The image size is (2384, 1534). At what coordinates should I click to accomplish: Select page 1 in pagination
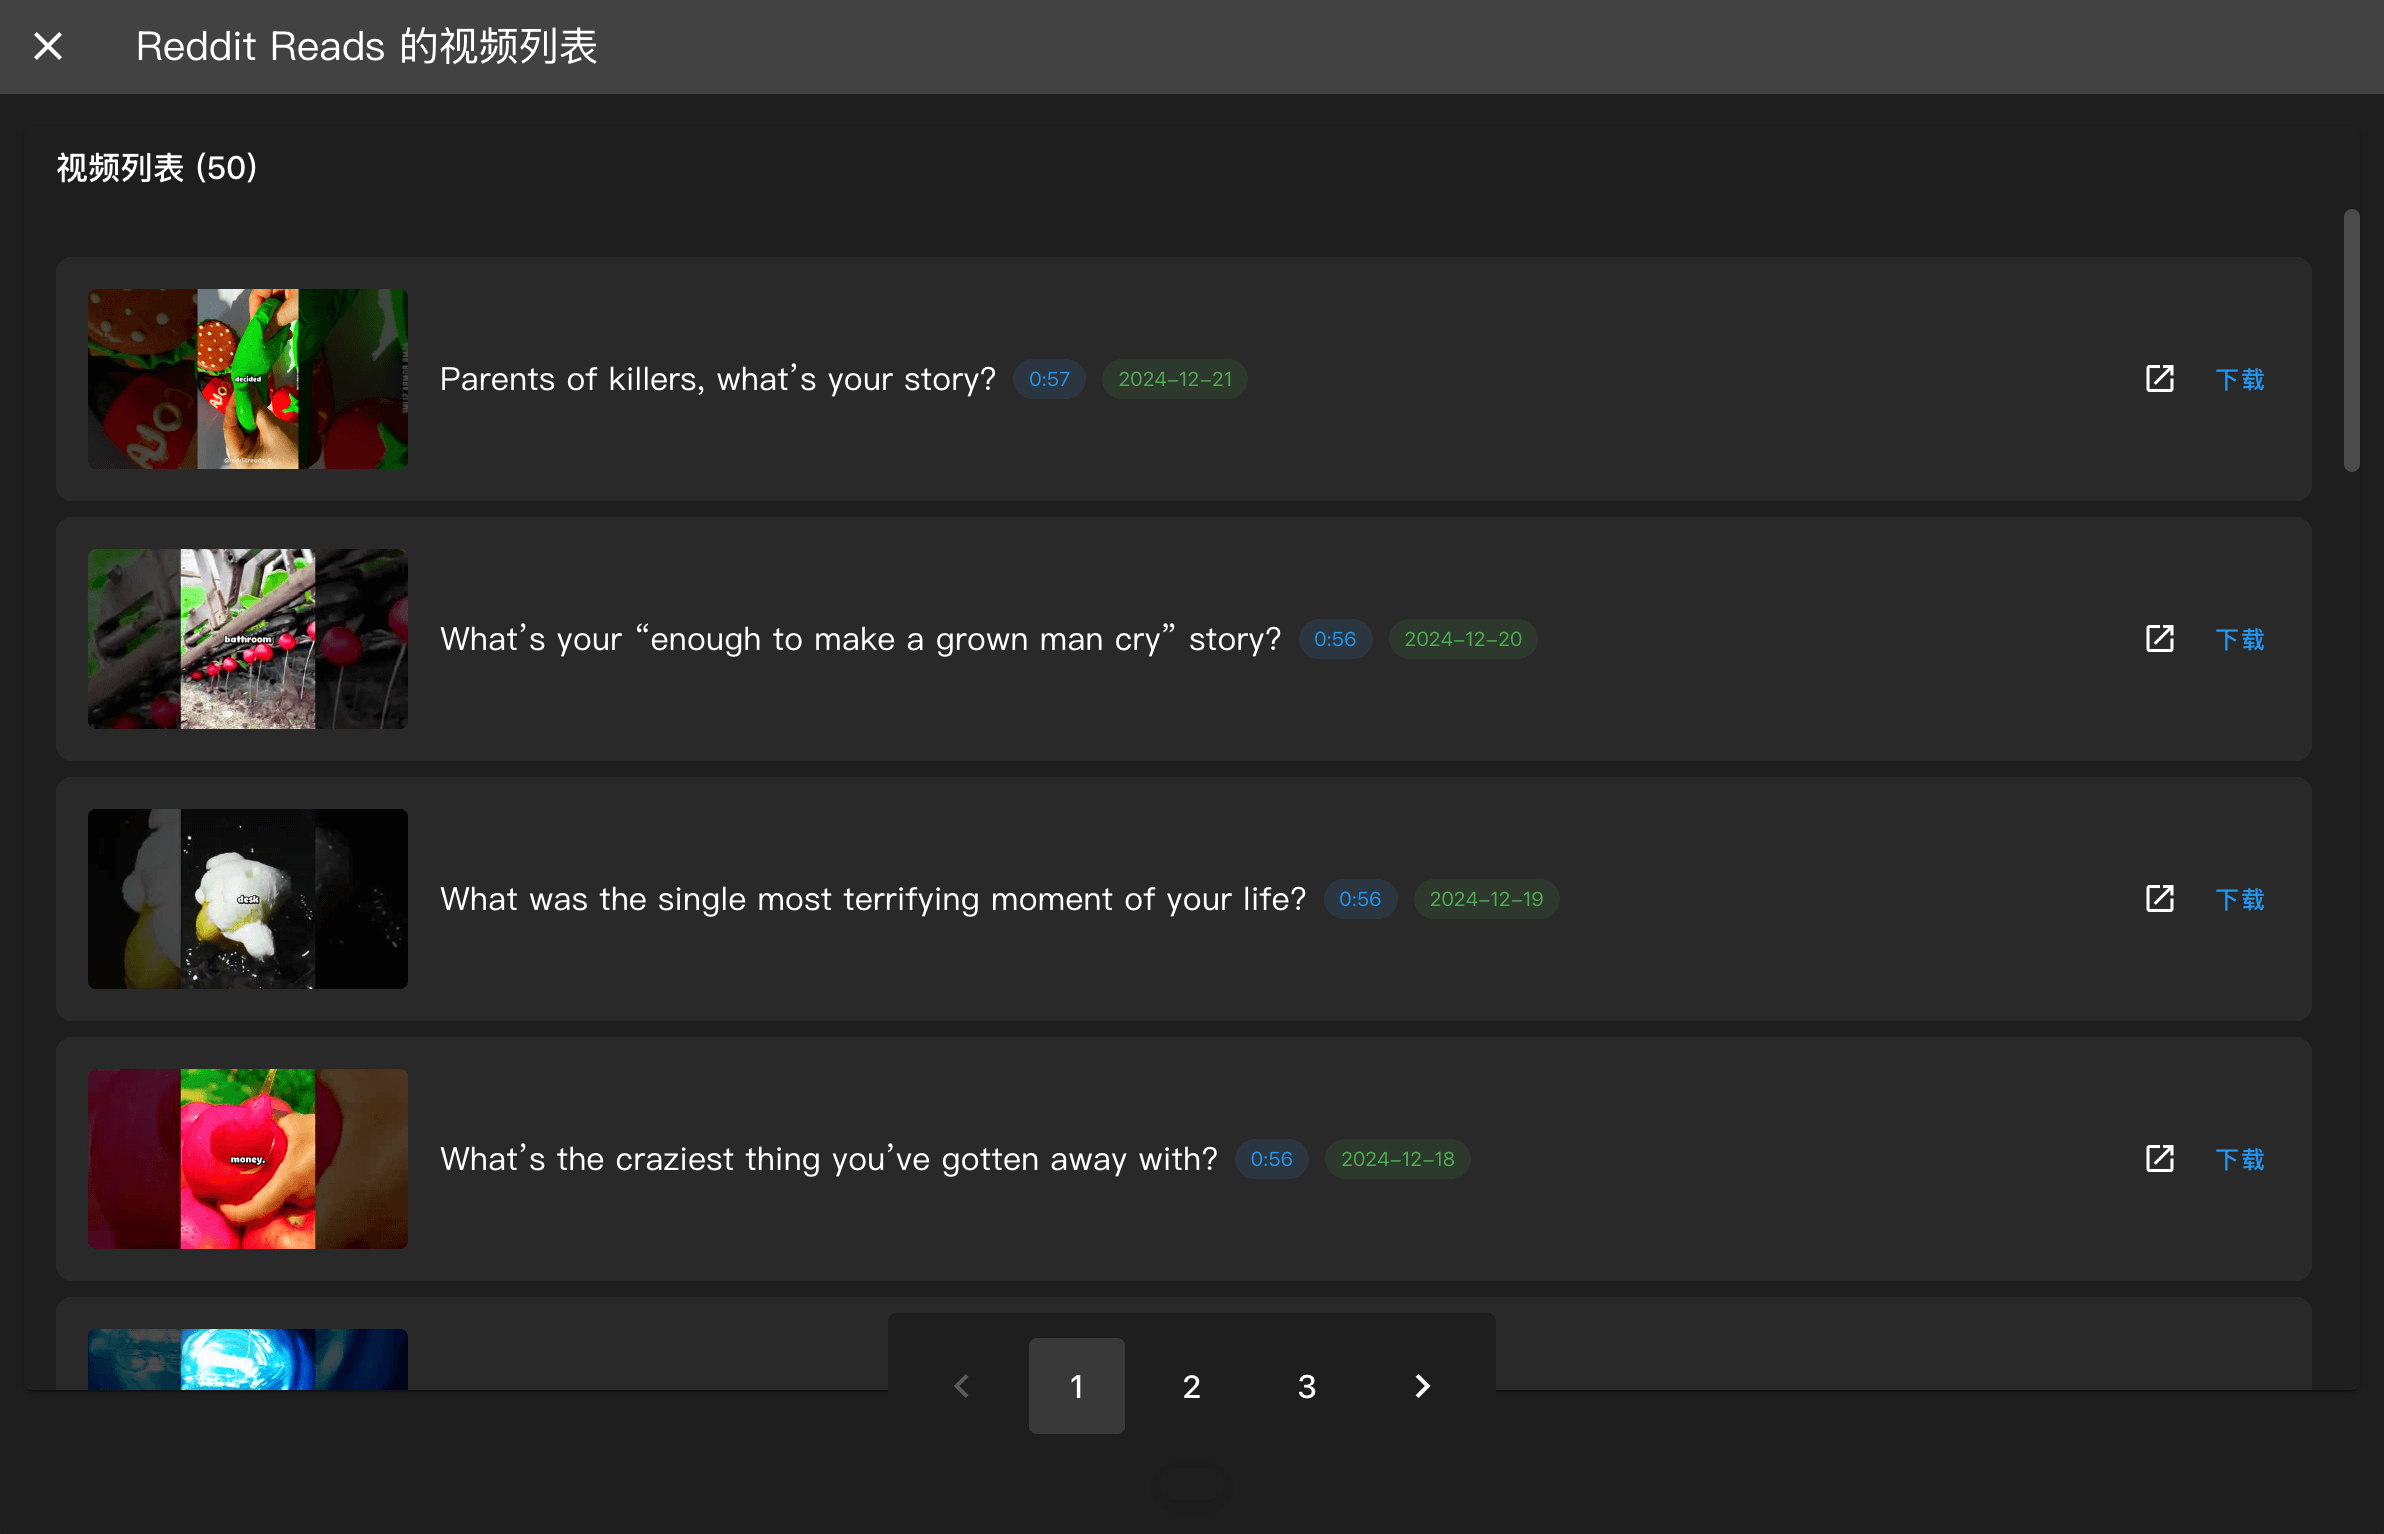tap(1076, 1386)
